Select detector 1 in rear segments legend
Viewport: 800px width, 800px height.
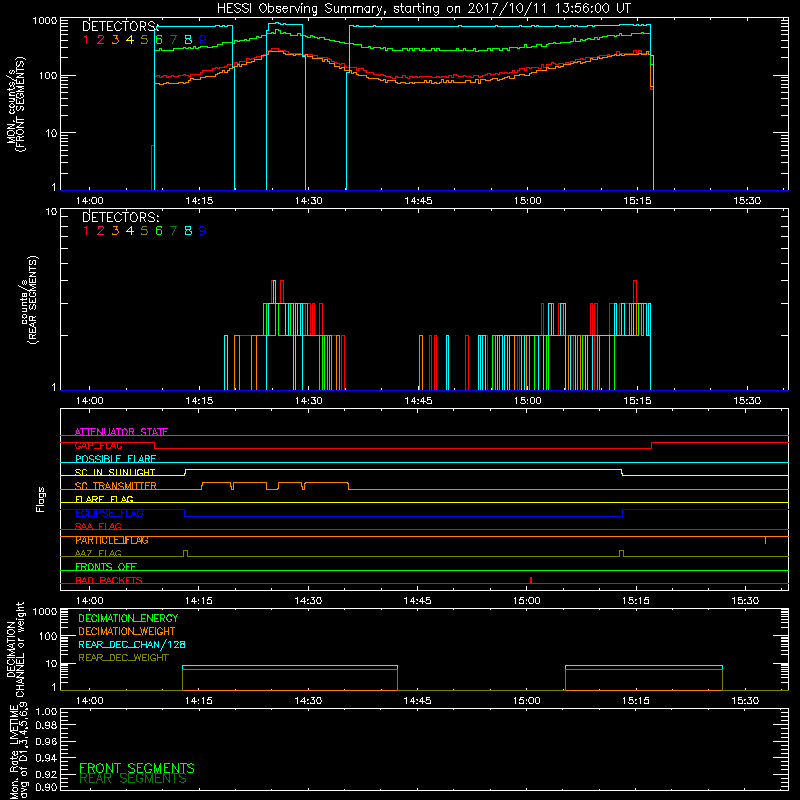tap(86, 231)
